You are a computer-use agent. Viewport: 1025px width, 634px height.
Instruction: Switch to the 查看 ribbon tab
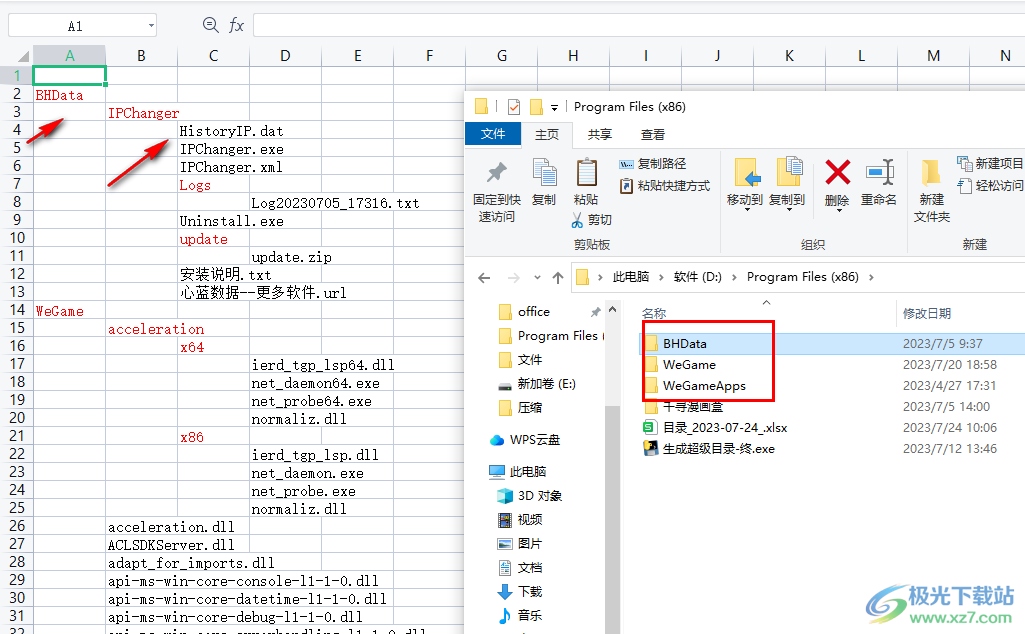tap(652, 134)
